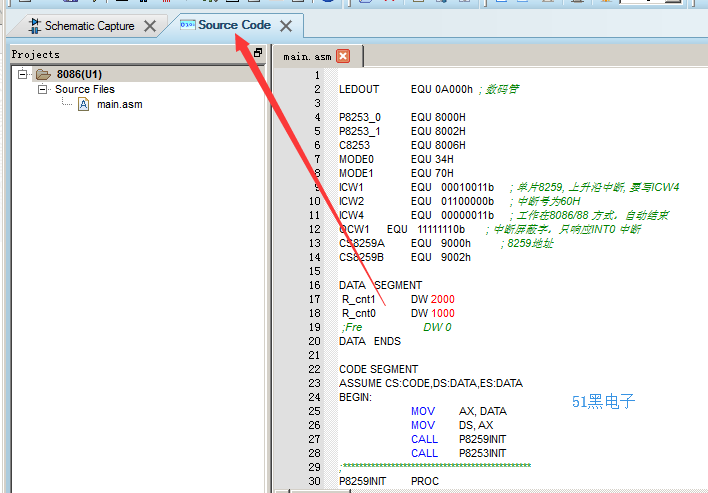Collapse the Source Files node
Viewport: 708px width, 493px height.
(x=42, y=89)
